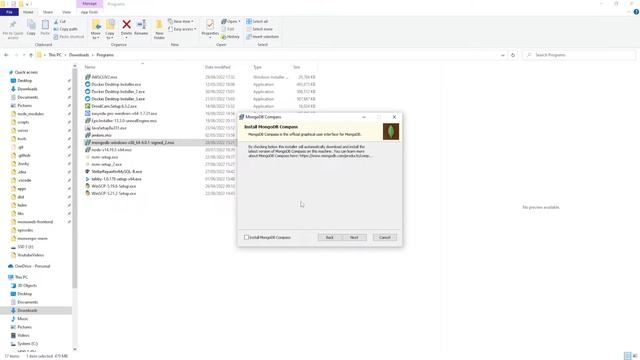The height and width of the screenshot is (360, 640).
Task: Select the AWSCLIV2.msi file
Action: (104, 77)
